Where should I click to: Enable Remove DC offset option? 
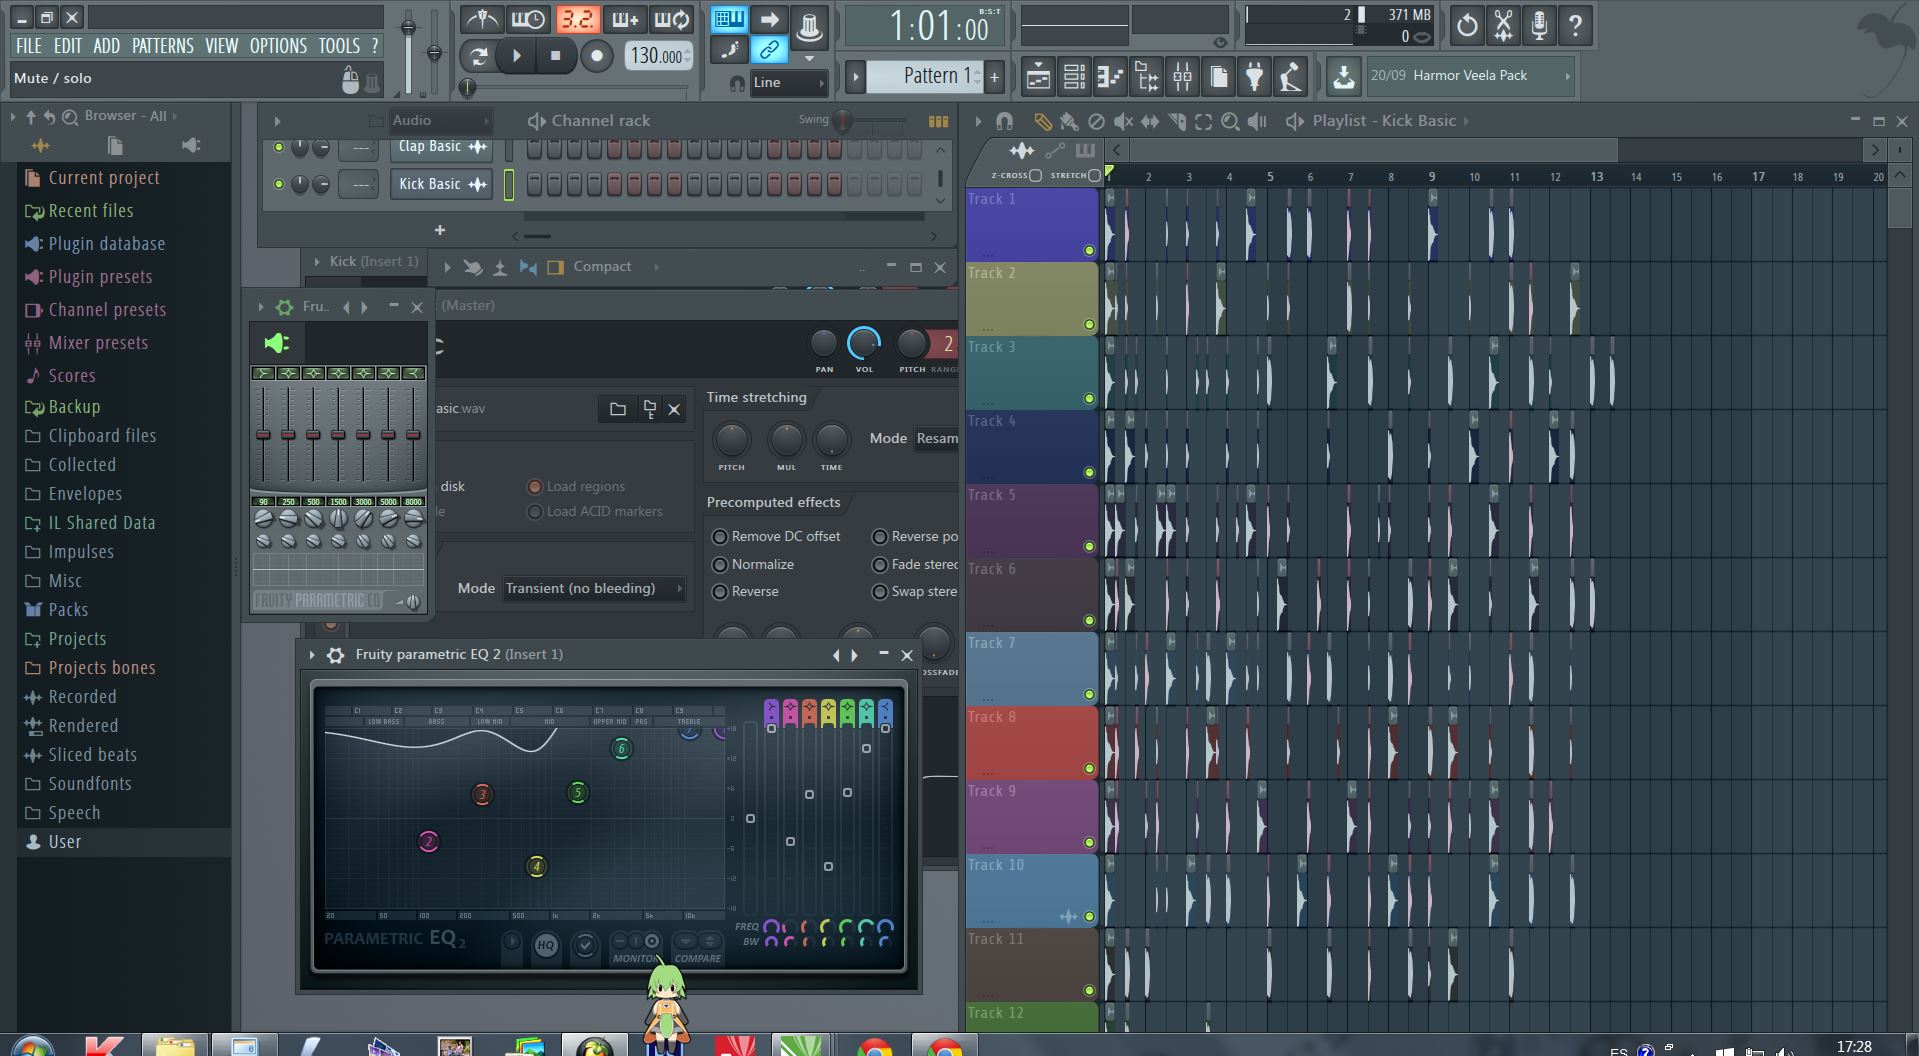click(x=719, y=537)
